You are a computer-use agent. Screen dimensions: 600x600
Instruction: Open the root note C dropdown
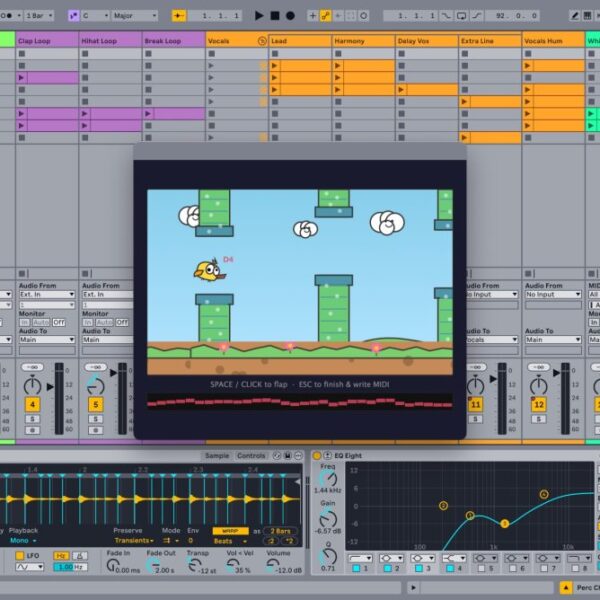(x=95, y=16)
